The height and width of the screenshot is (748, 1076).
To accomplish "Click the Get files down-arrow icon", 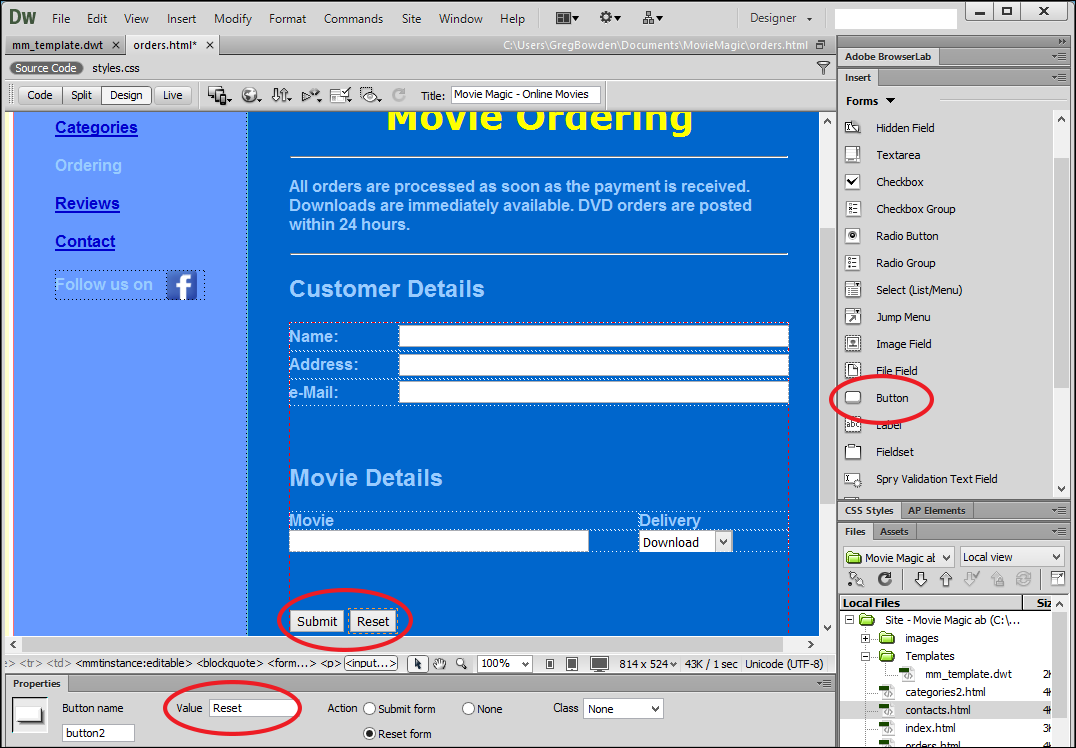I will (x=921, y=579).
